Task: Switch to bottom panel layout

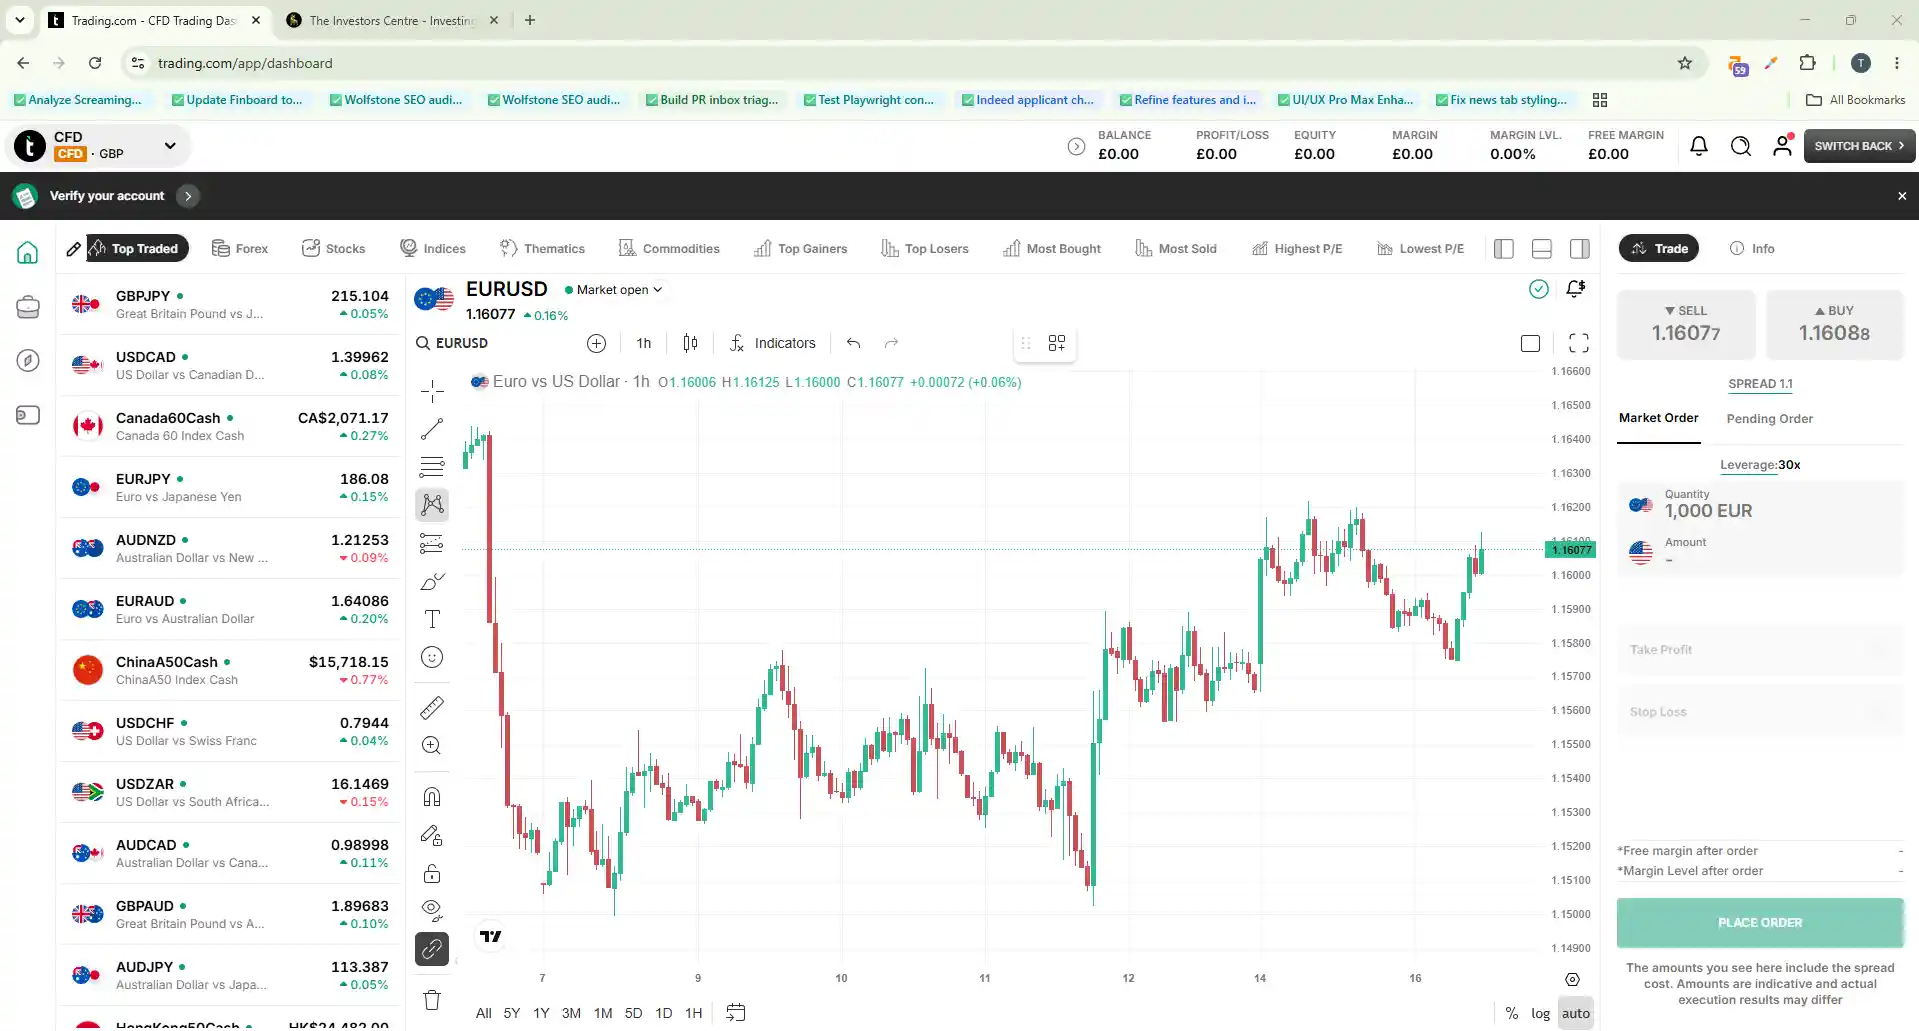Action: [1542, 249]
